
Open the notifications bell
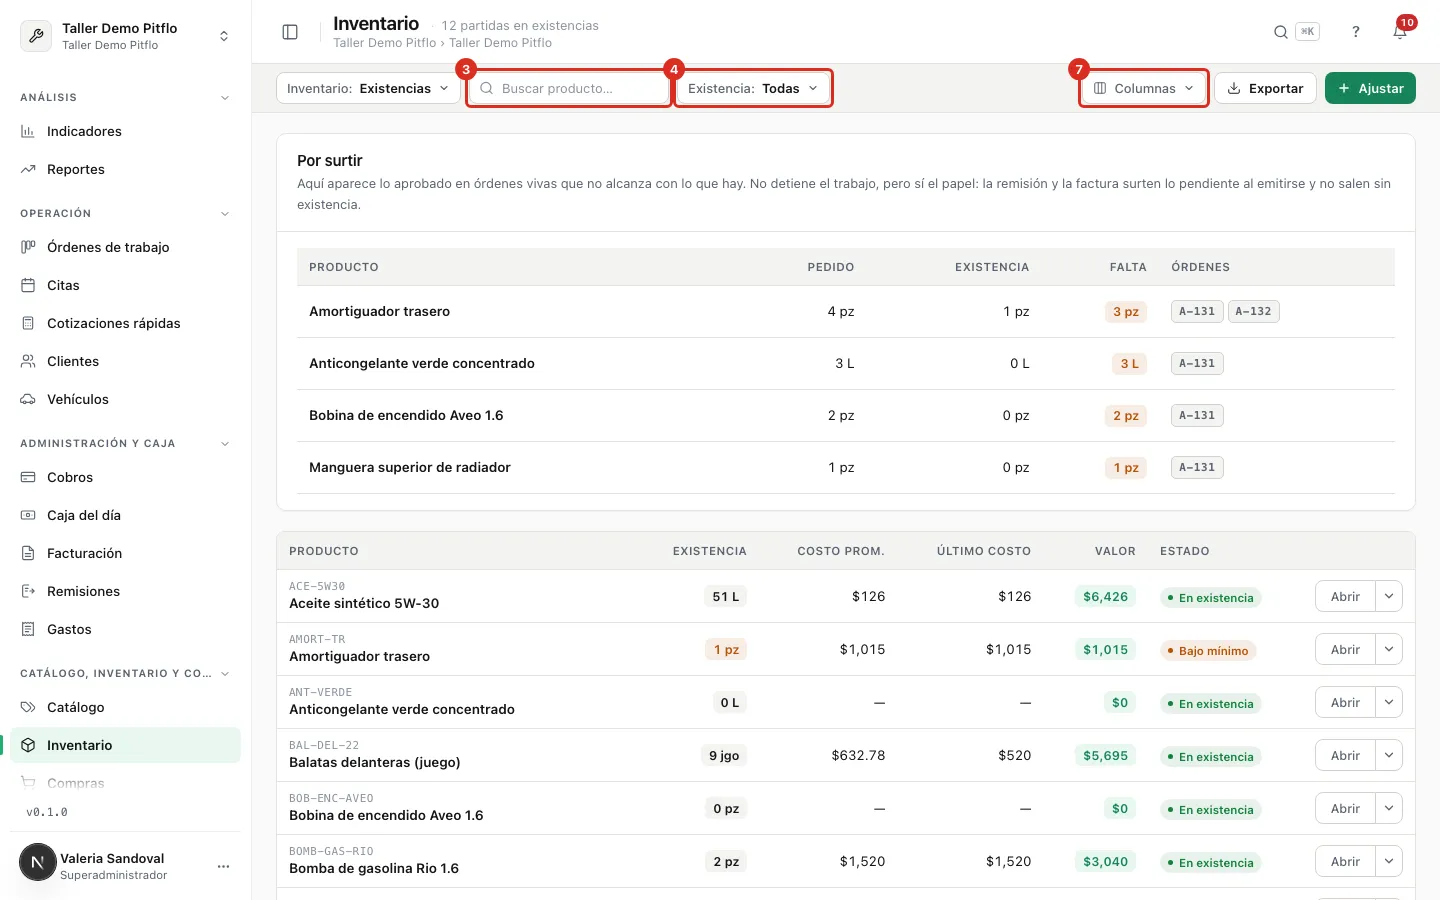tap(1400, 32)
